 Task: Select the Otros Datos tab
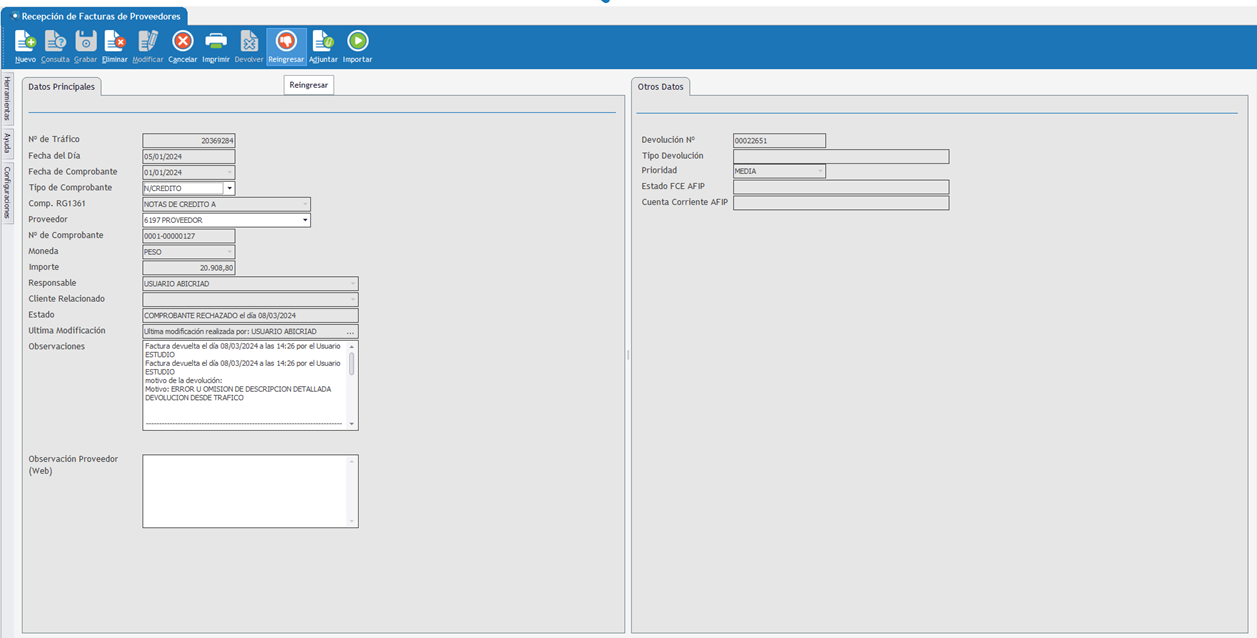pyautogui.click(x=661, y=87)
